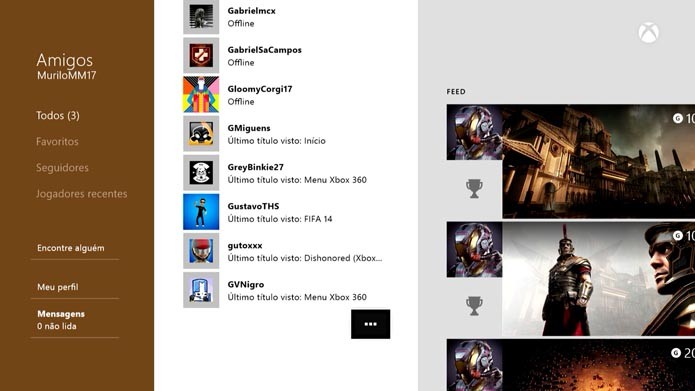Screen dimensions: 695x391
Task: Click gamerscore badge on third feed item
Action: [x=683, y=353]
